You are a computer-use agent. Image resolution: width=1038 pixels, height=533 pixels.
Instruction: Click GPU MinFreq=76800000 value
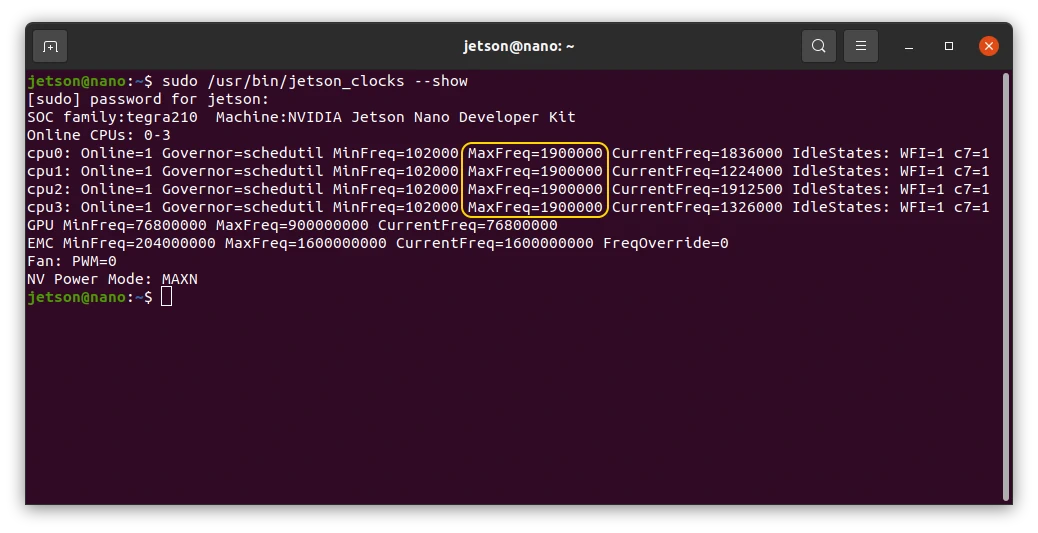pyautogui.click(x=134, y=225)
